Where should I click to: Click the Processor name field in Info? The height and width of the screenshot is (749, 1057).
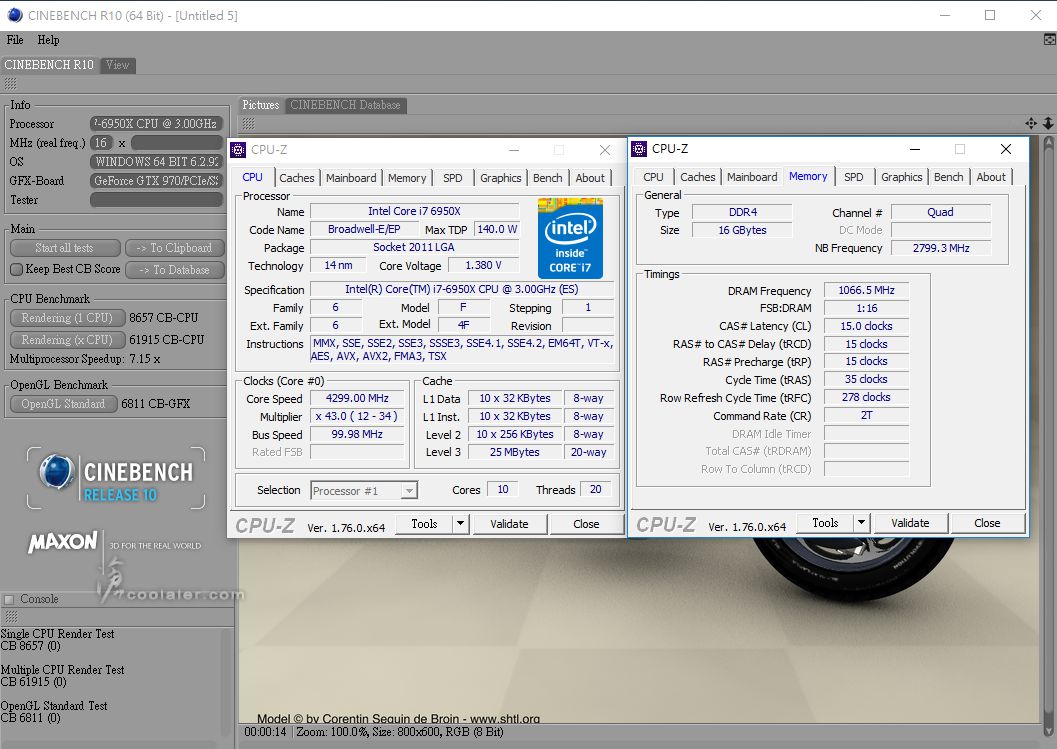click(x=156, y=123)
